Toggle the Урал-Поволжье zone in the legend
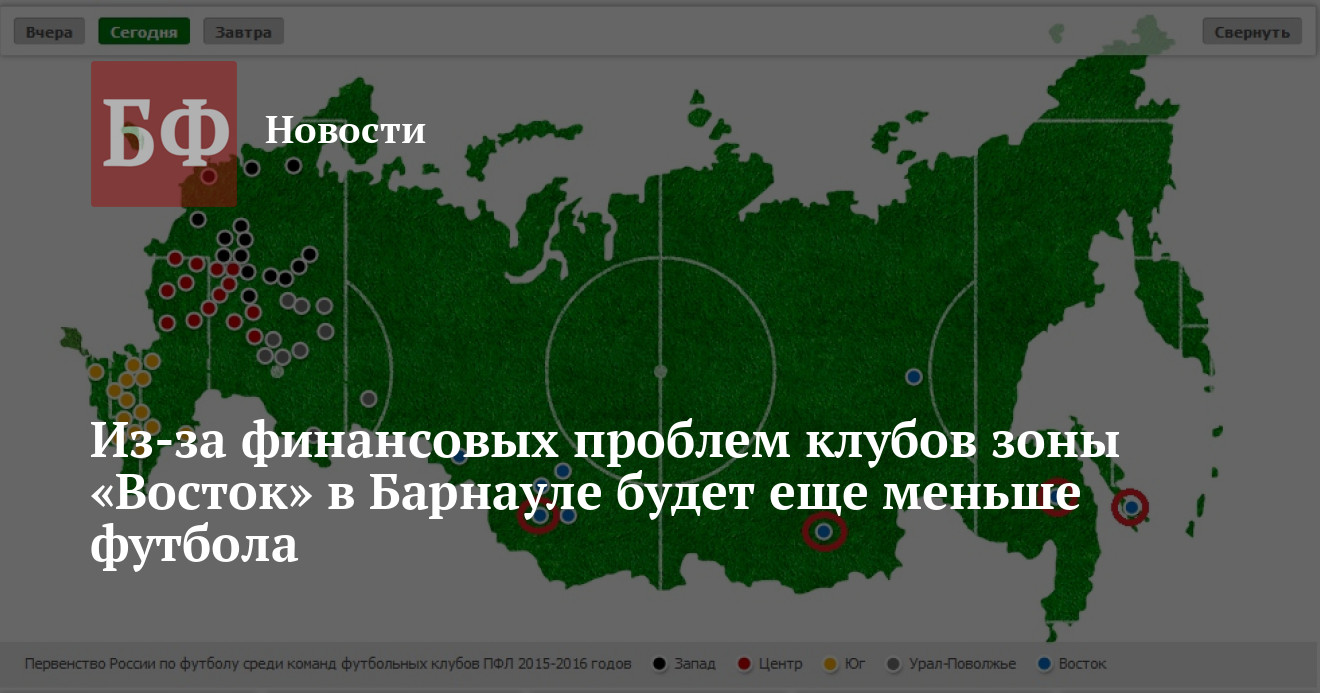The image size is (1320, 693). (951, 664)
